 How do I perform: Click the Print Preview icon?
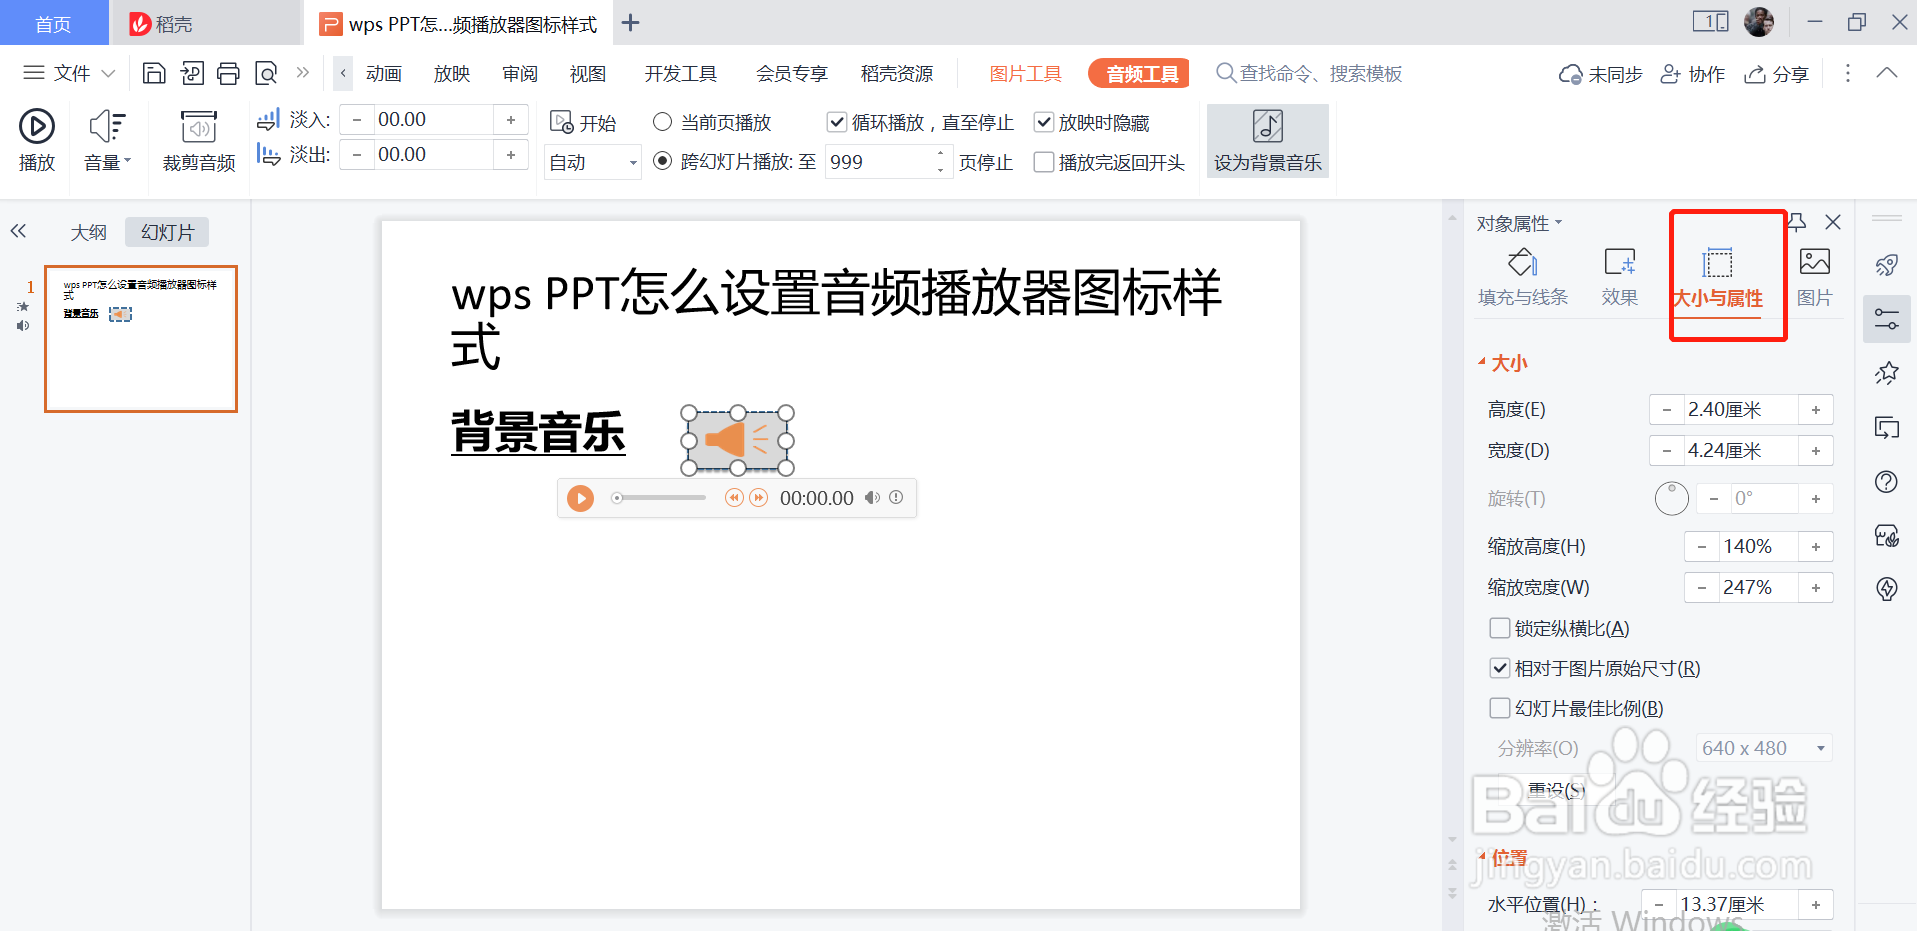pyautogui.click(x=266, y=73)
